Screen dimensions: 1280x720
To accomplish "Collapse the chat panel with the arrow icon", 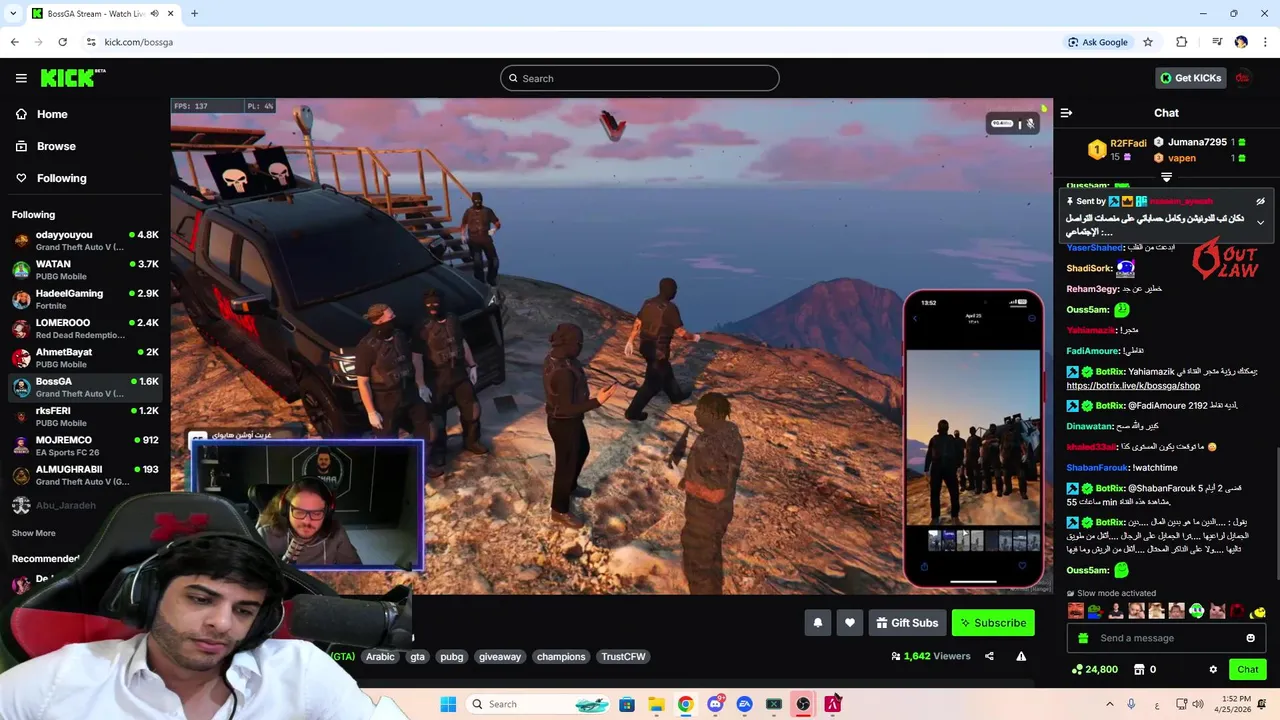I will pos(1066,113).
